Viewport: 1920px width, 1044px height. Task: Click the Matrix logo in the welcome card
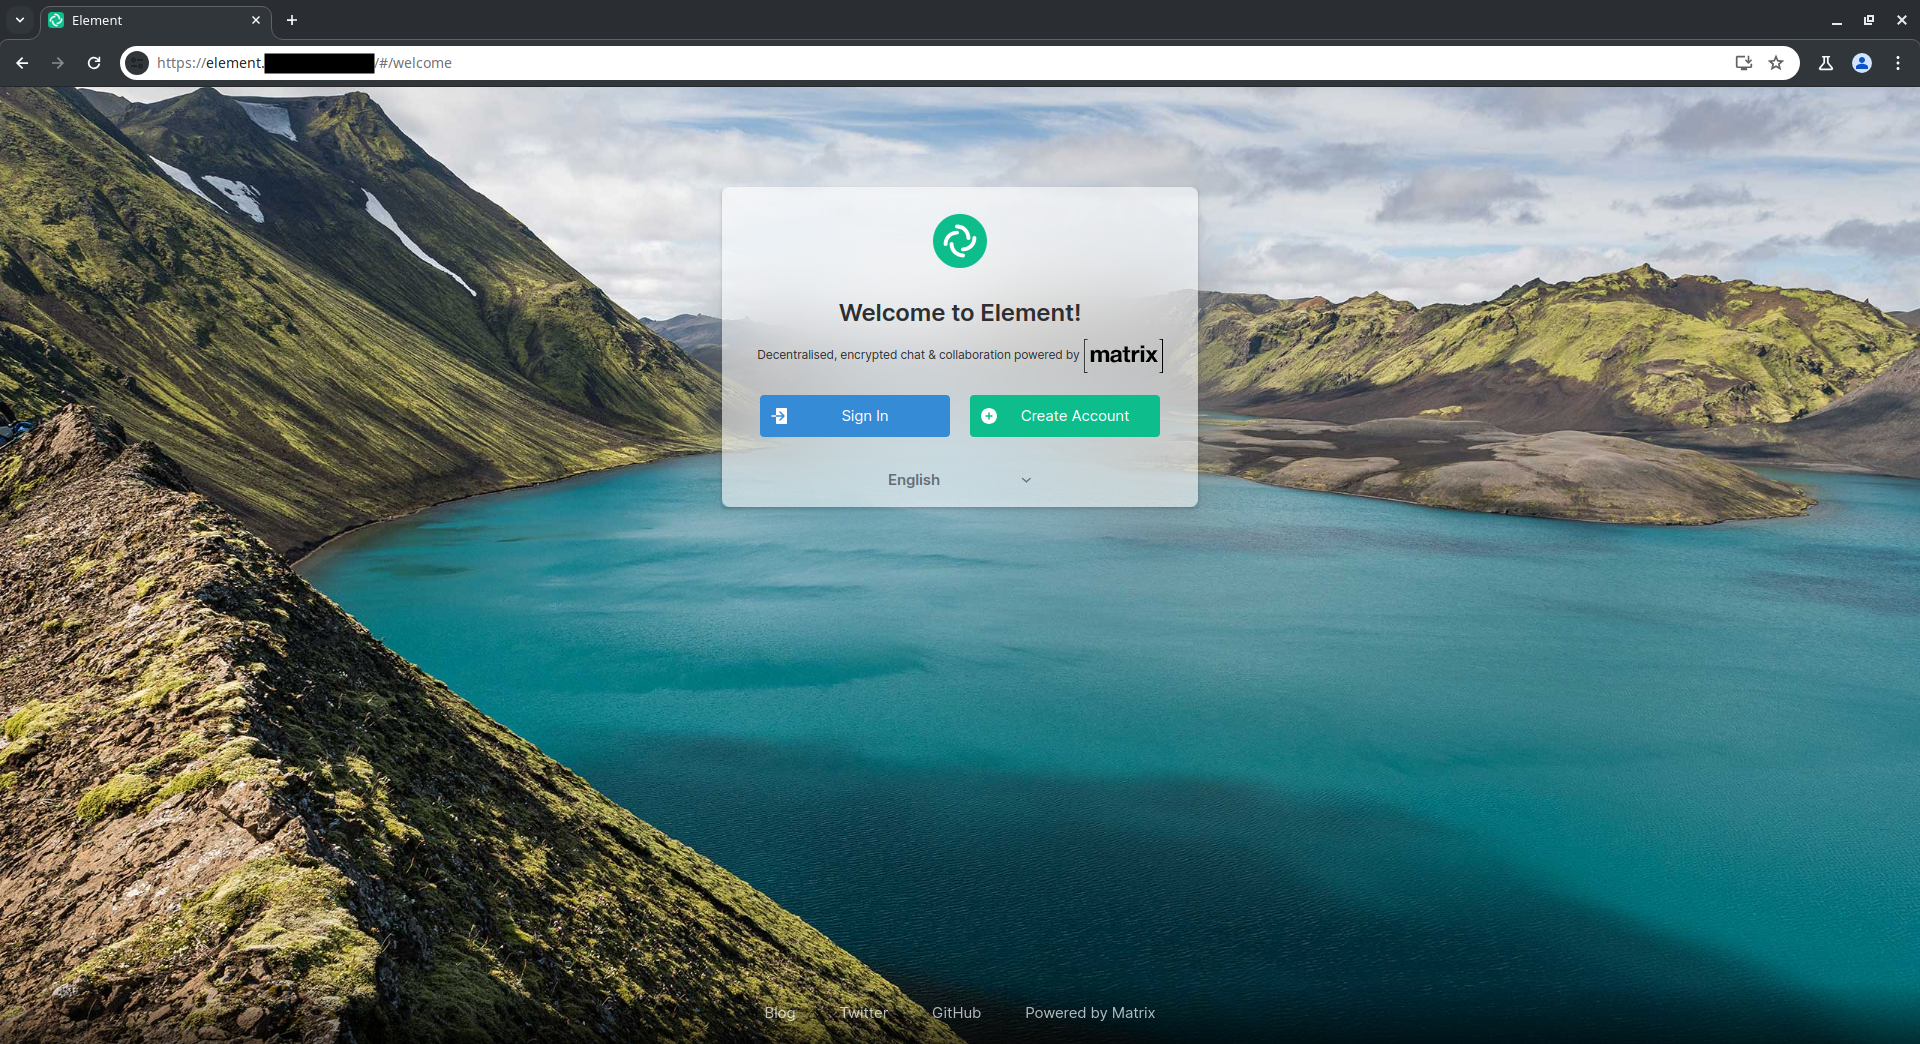1123,355
